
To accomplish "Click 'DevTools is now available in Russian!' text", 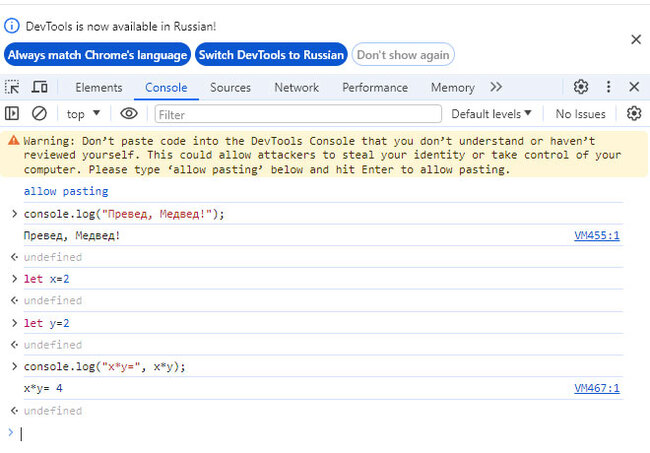I will click(121, 26).
